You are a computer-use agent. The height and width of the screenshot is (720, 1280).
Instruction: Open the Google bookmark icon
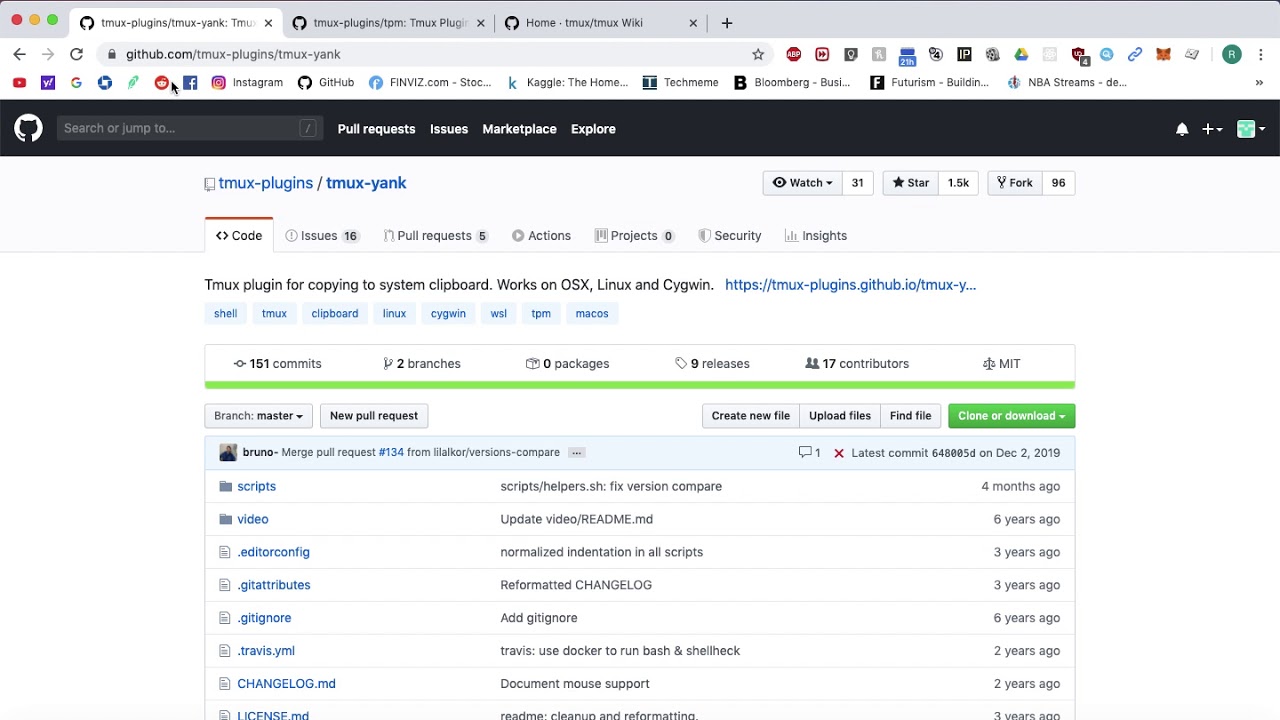(76, 82)
